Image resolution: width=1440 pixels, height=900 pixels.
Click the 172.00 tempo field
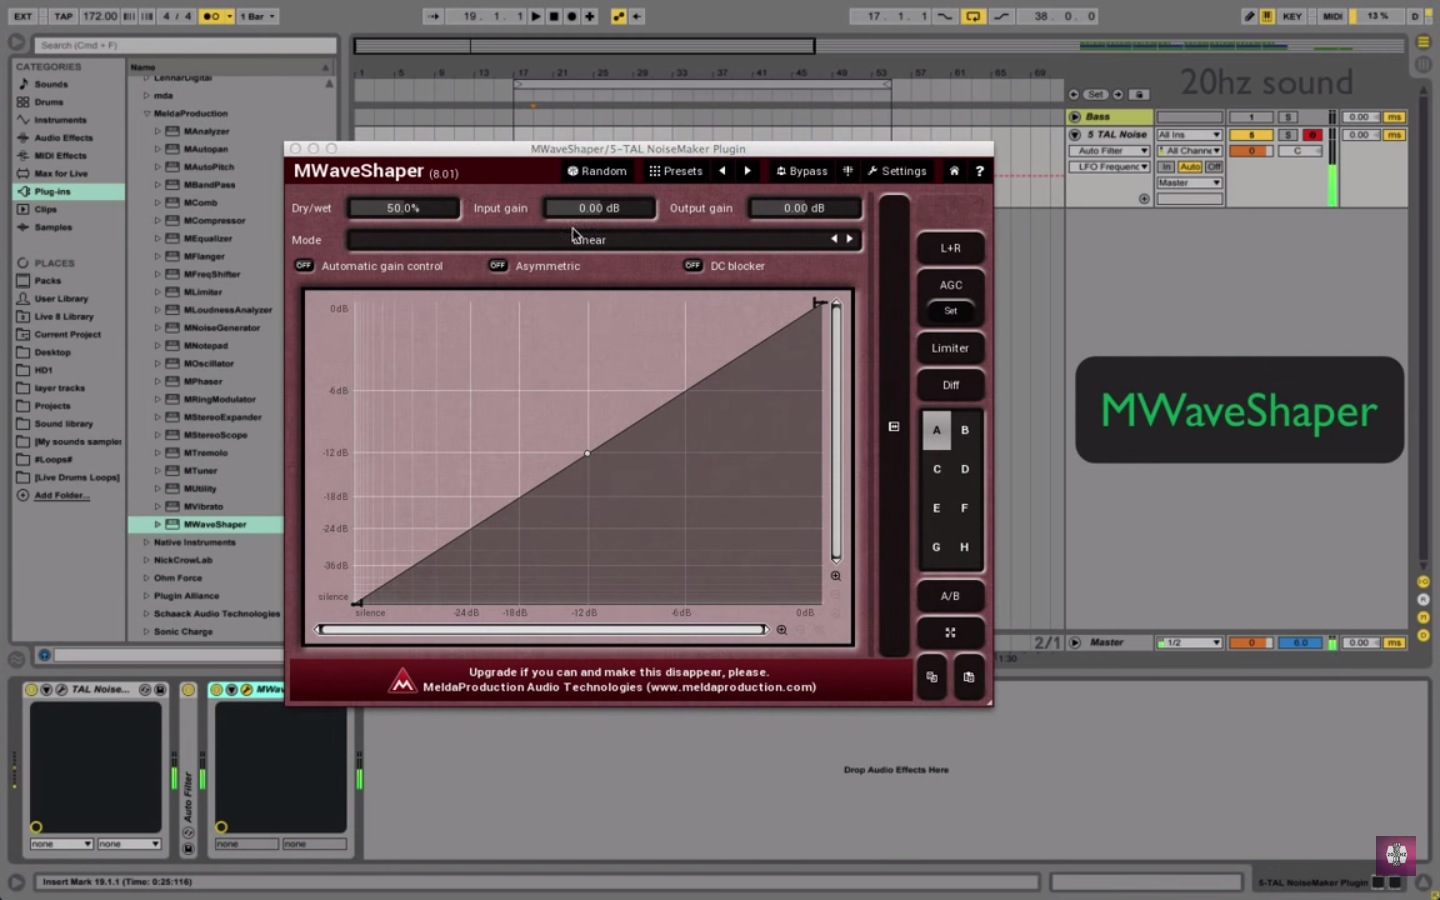click(x=99, y=16)
